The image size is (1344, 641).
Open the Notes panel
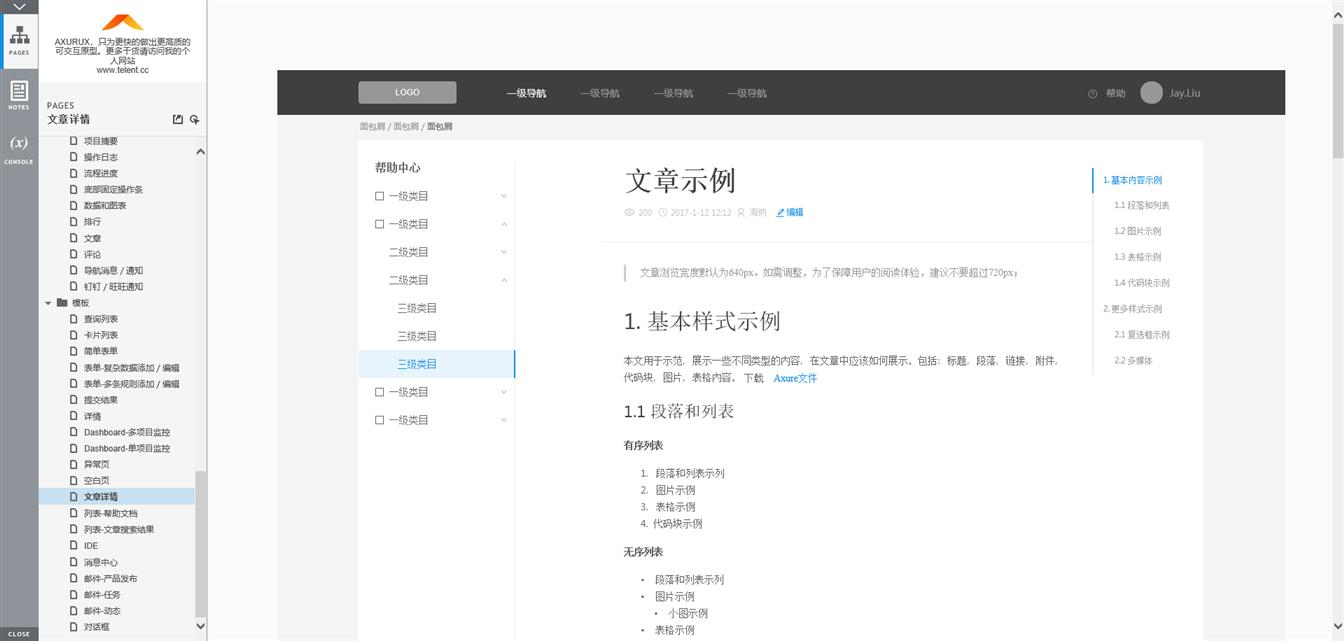click(18, 94)
